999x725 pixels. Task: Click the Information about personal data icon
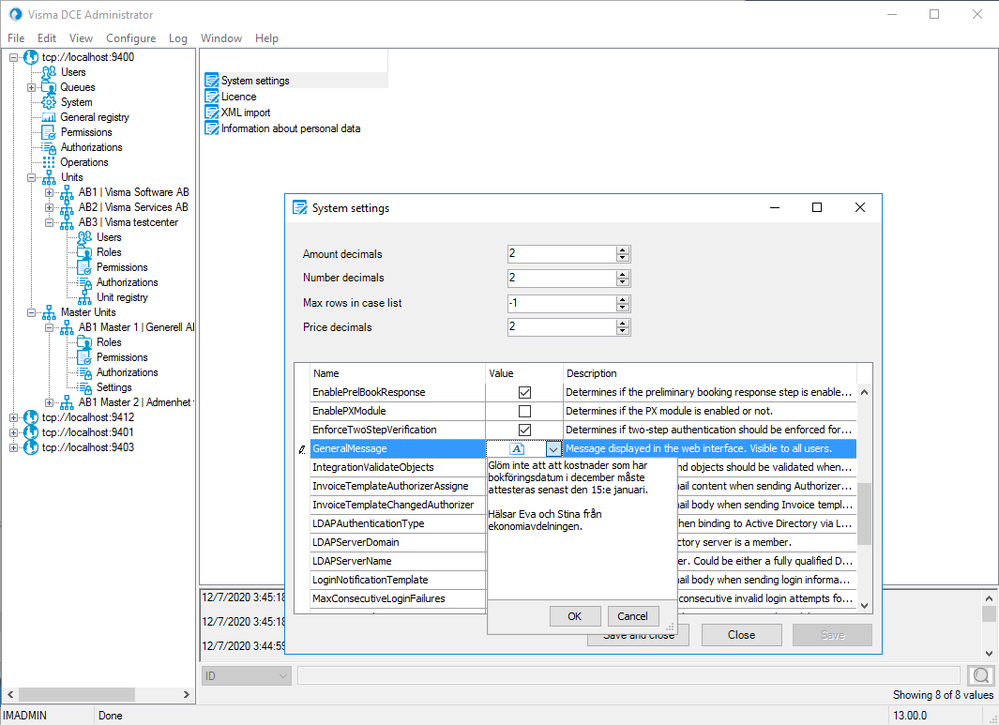(x=212, y=128)
